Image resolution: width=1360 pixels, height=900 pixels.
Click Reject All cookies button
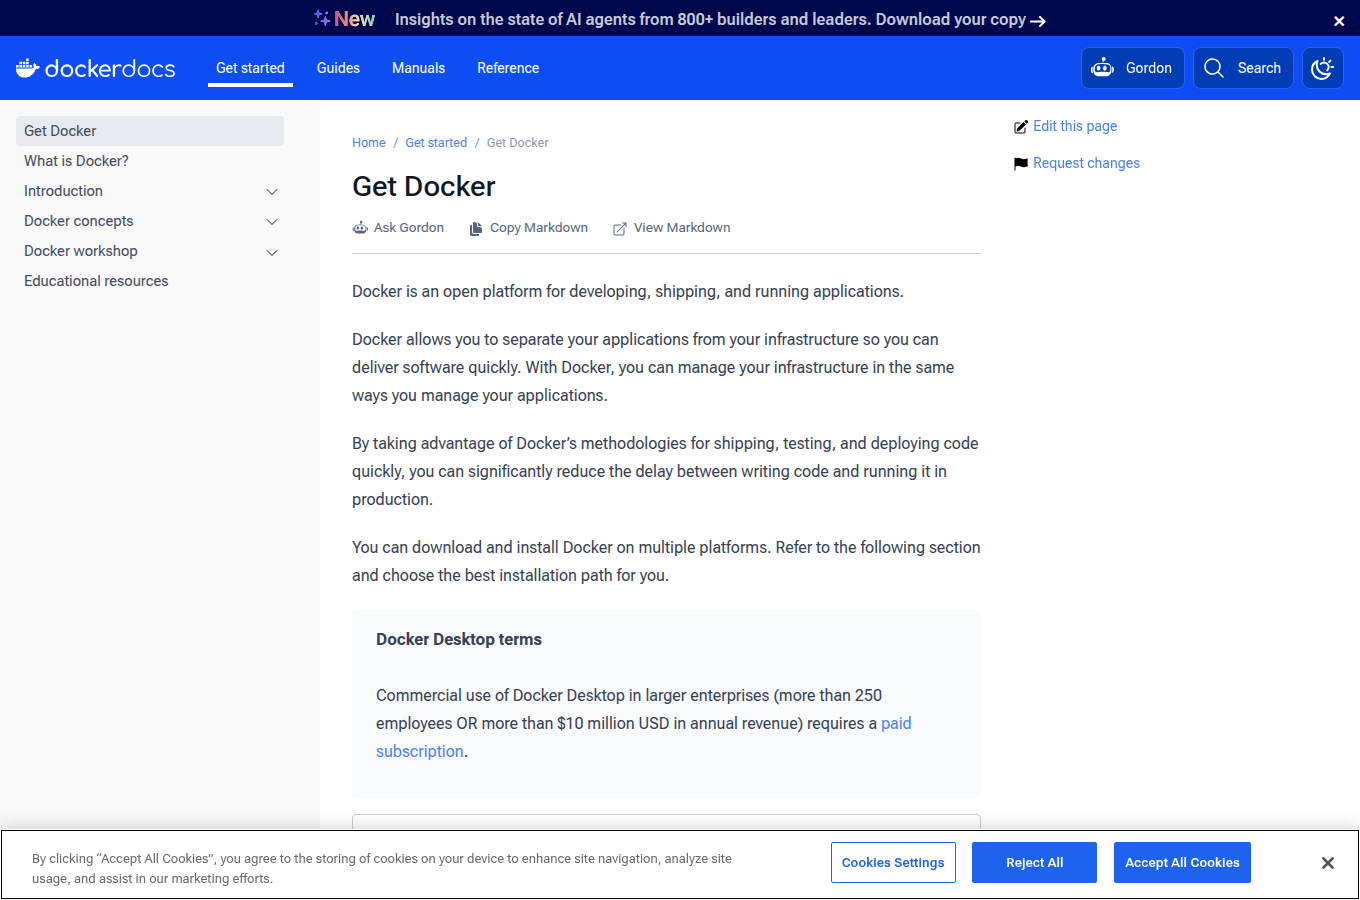[1034, 863]
